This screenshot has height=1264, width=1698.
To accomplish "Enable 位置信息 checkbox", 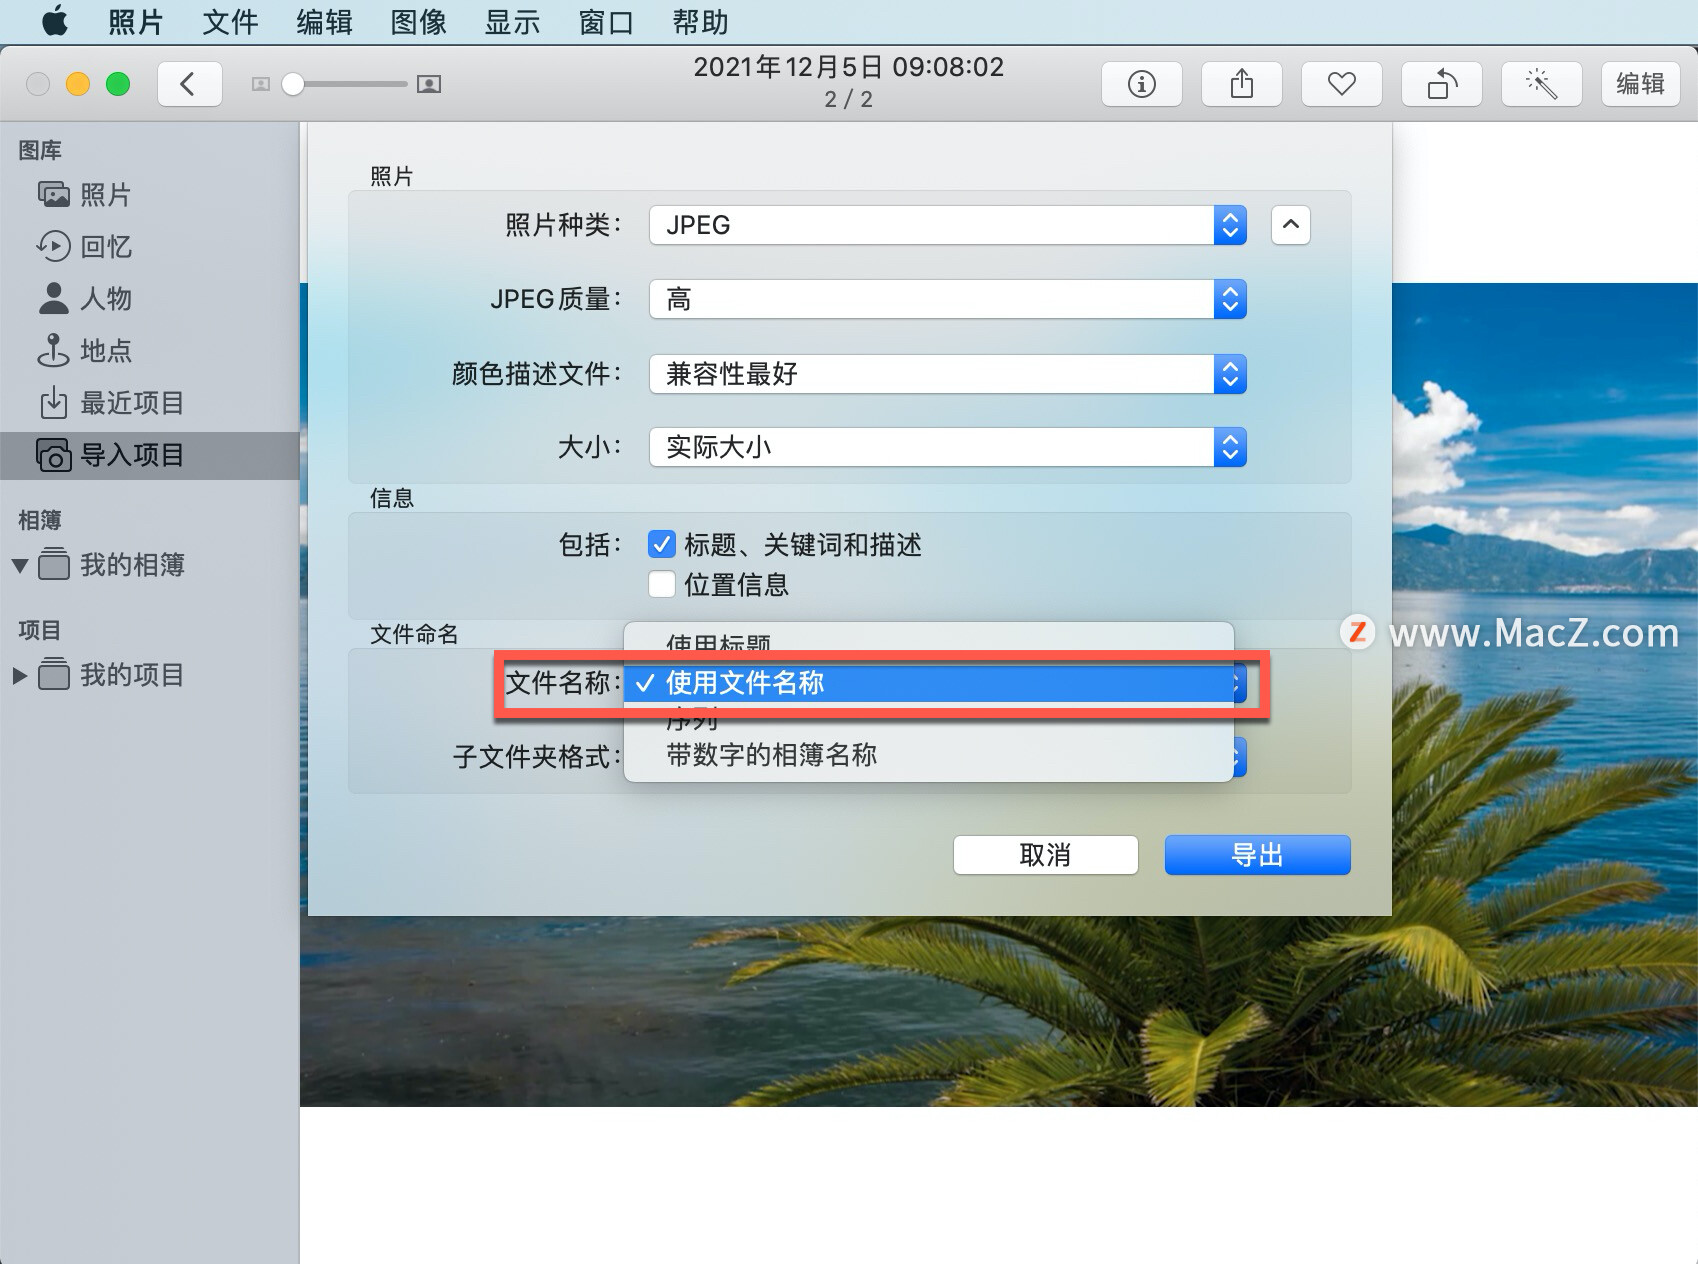I will 662,584.
